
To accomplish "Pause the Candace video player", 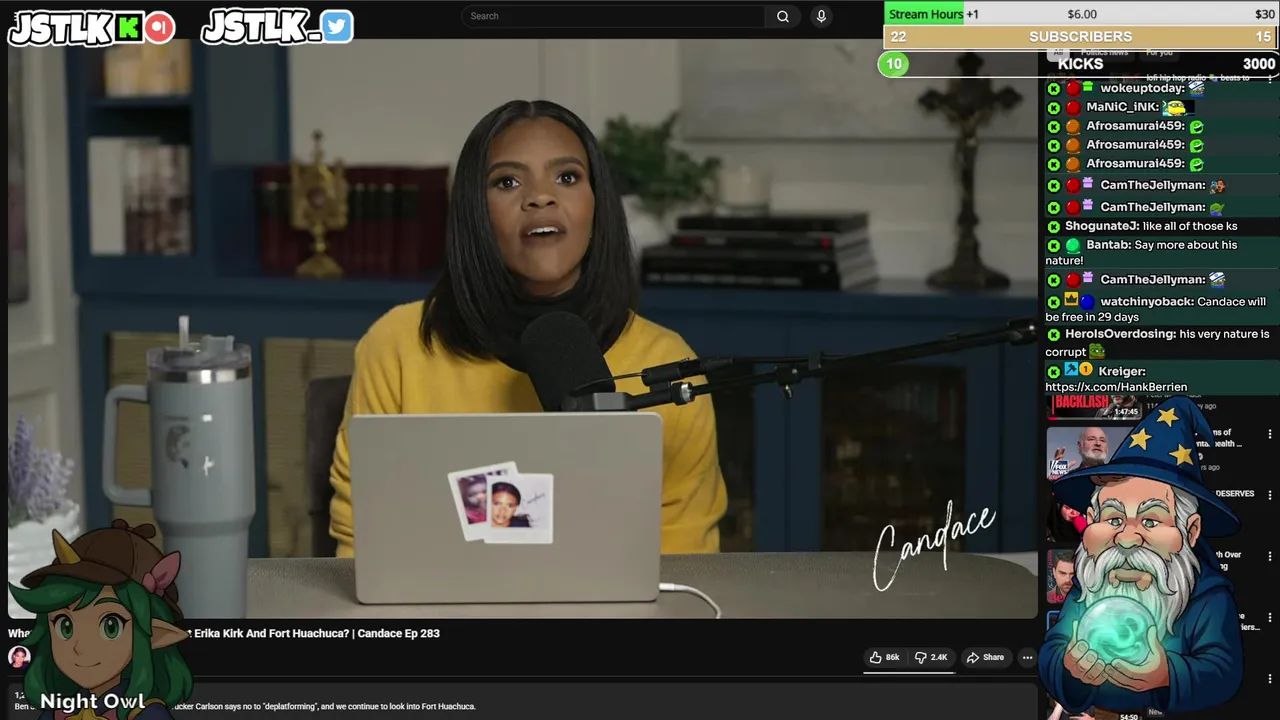I will click(x=523, y=328).
